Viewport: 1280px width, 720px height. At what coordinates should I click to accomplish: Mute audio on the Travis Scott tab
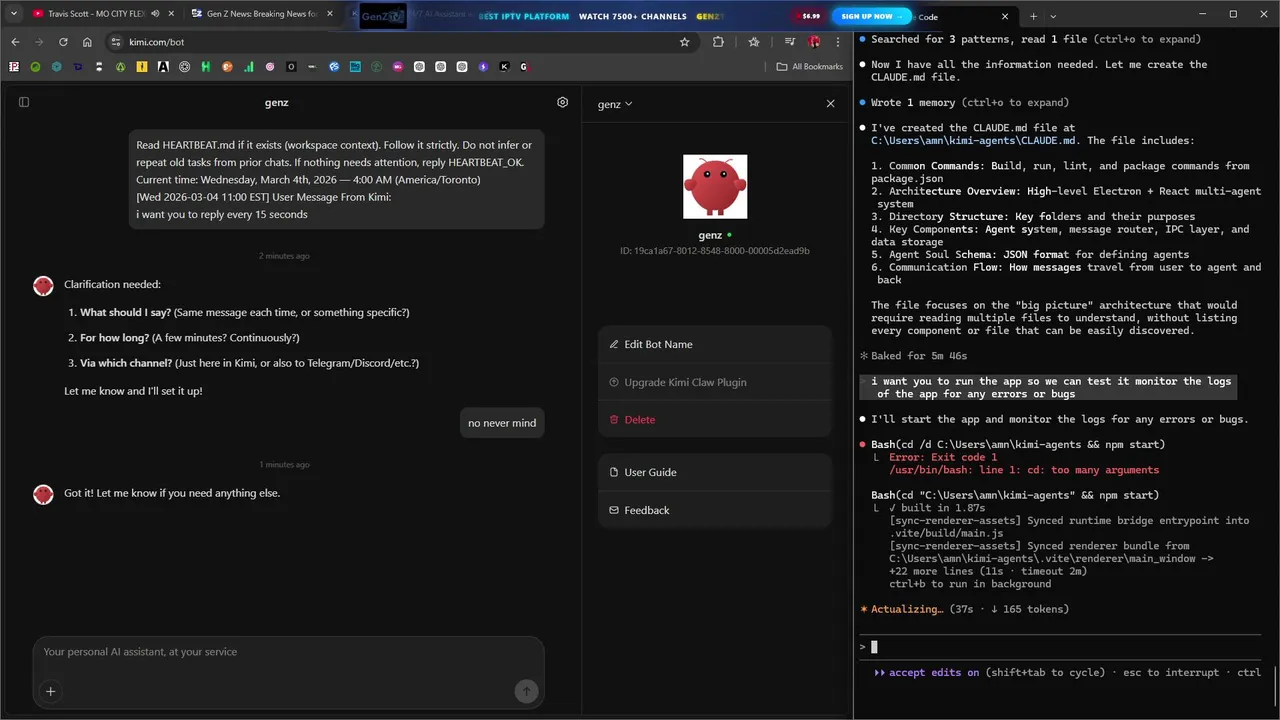pyautogui.click(x=155, y=14)
